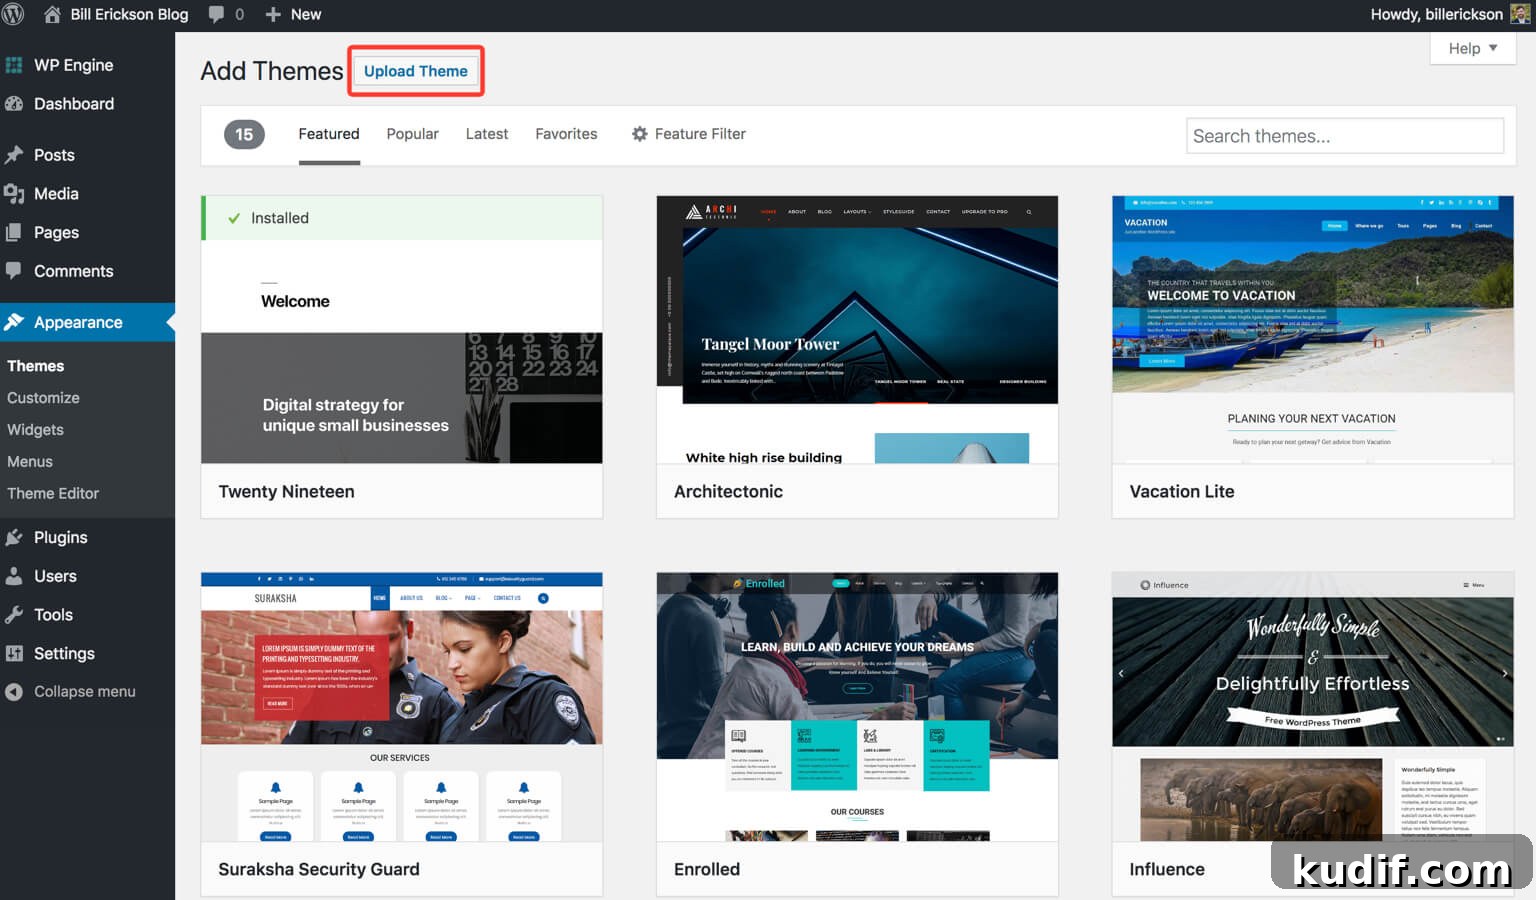
Task: Open the Architectonic theme thumbnail
Action: tap(857, 329)
